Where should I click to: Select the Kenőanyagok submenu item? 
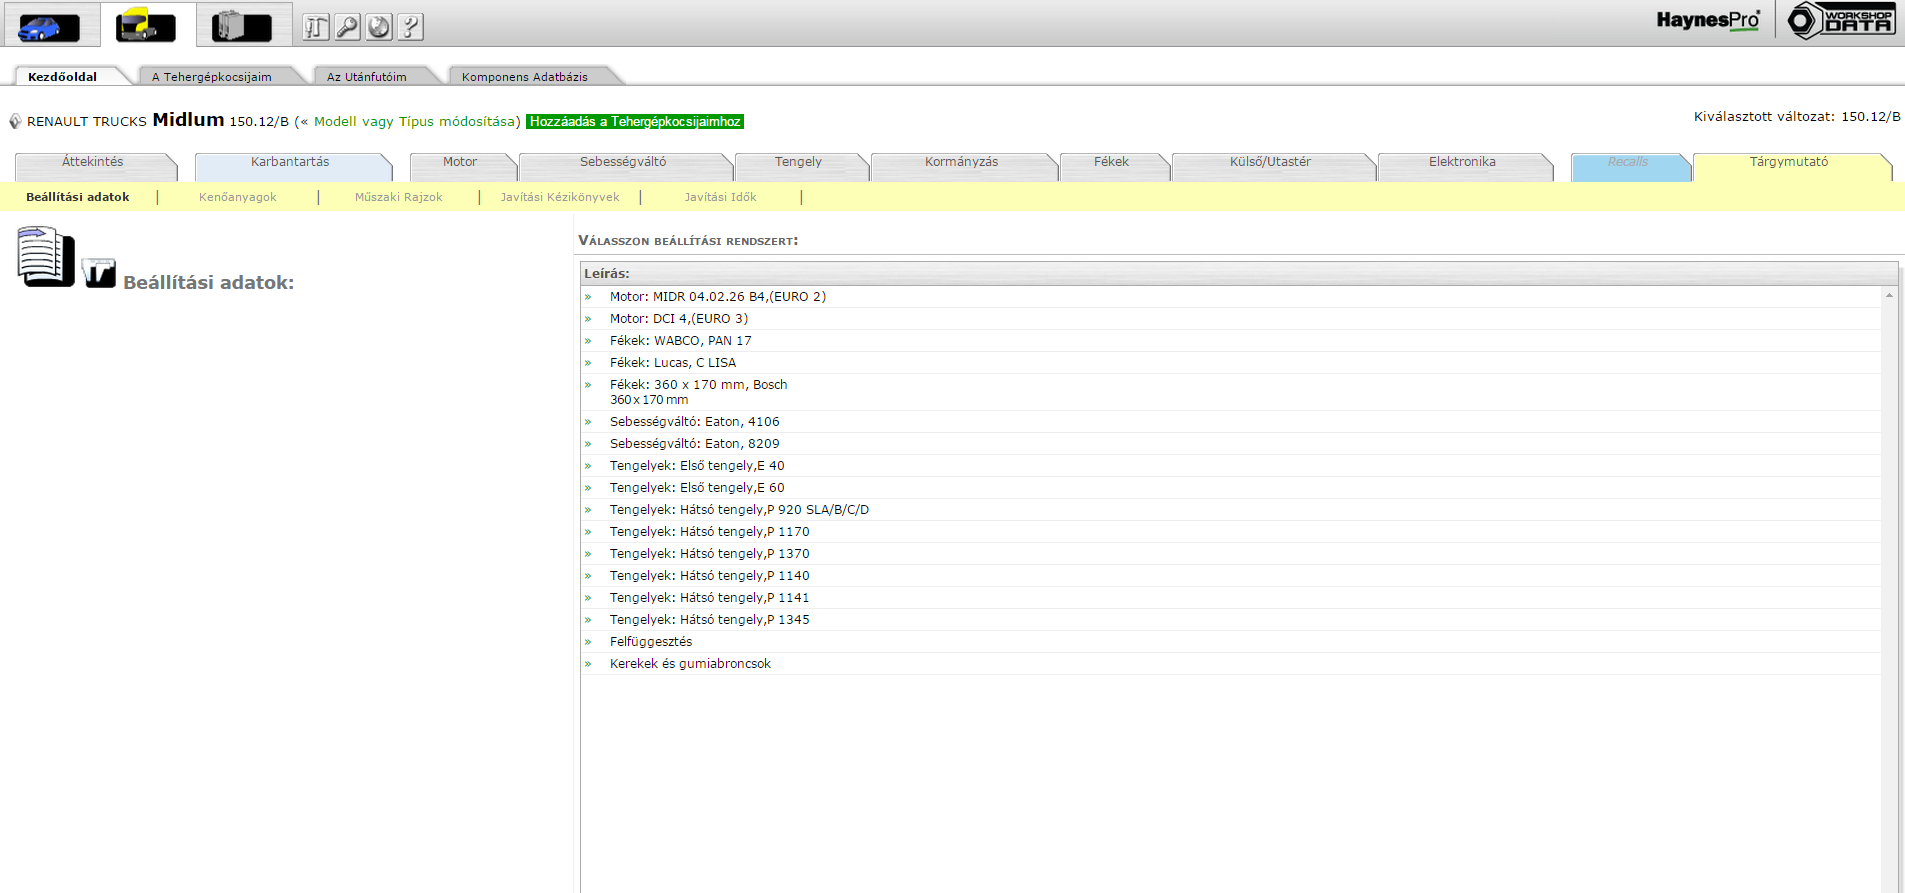(237, 197)
